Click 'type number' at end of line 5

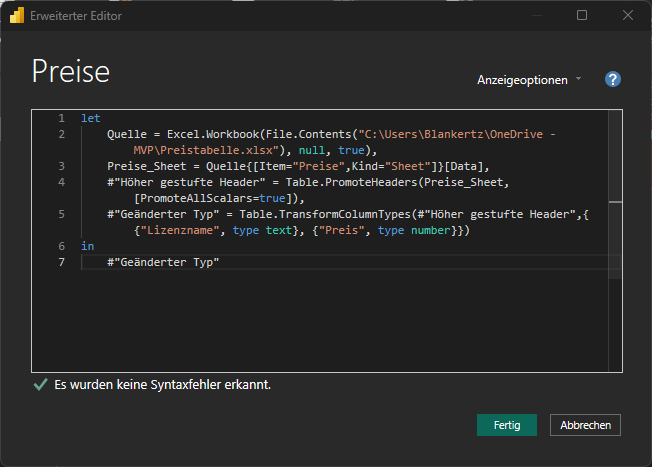click(414, 230)
